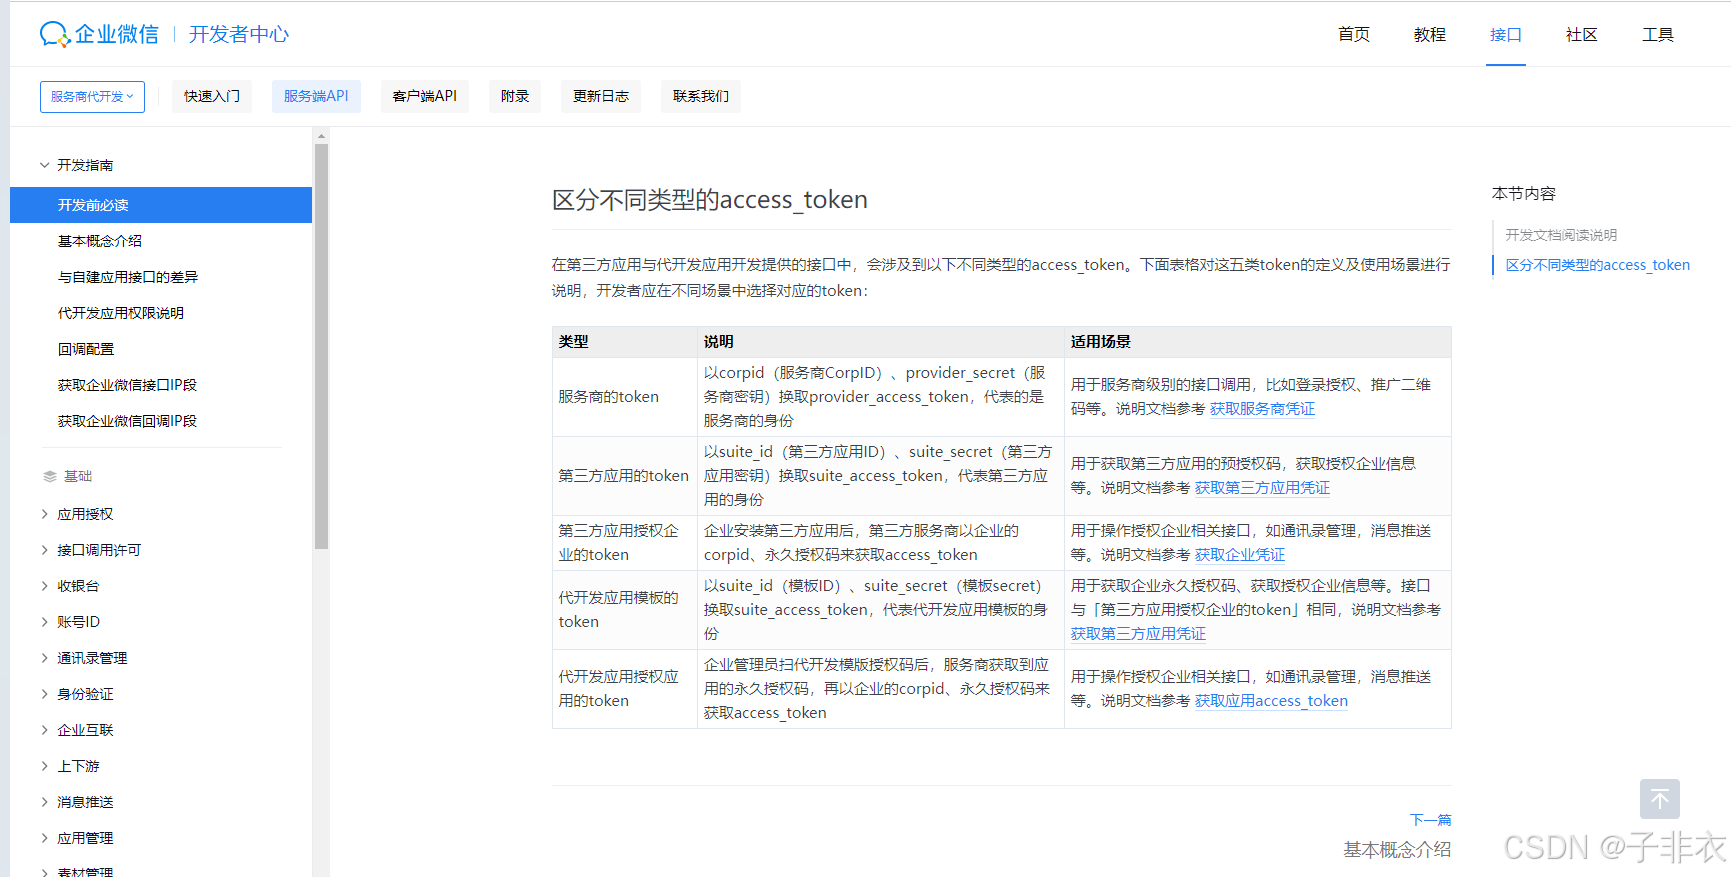The image size is (1731, 877).
Task: Expand the 应用管理 section
Action: pyautogui.click(x=44, y=838)
